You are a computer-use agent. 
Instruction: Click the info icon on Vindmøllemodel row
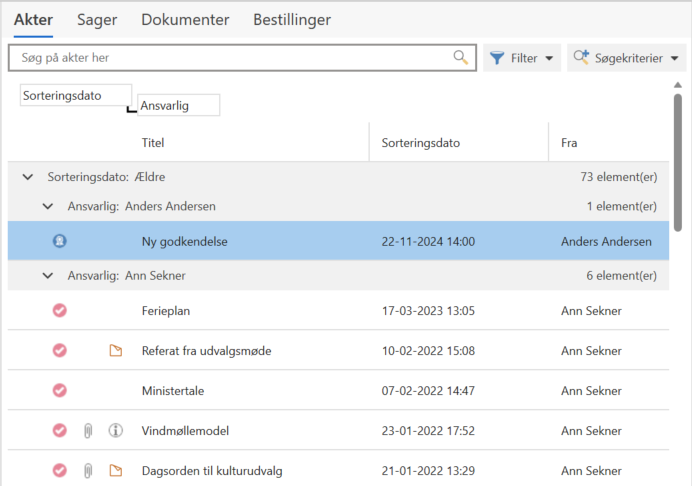115,431
